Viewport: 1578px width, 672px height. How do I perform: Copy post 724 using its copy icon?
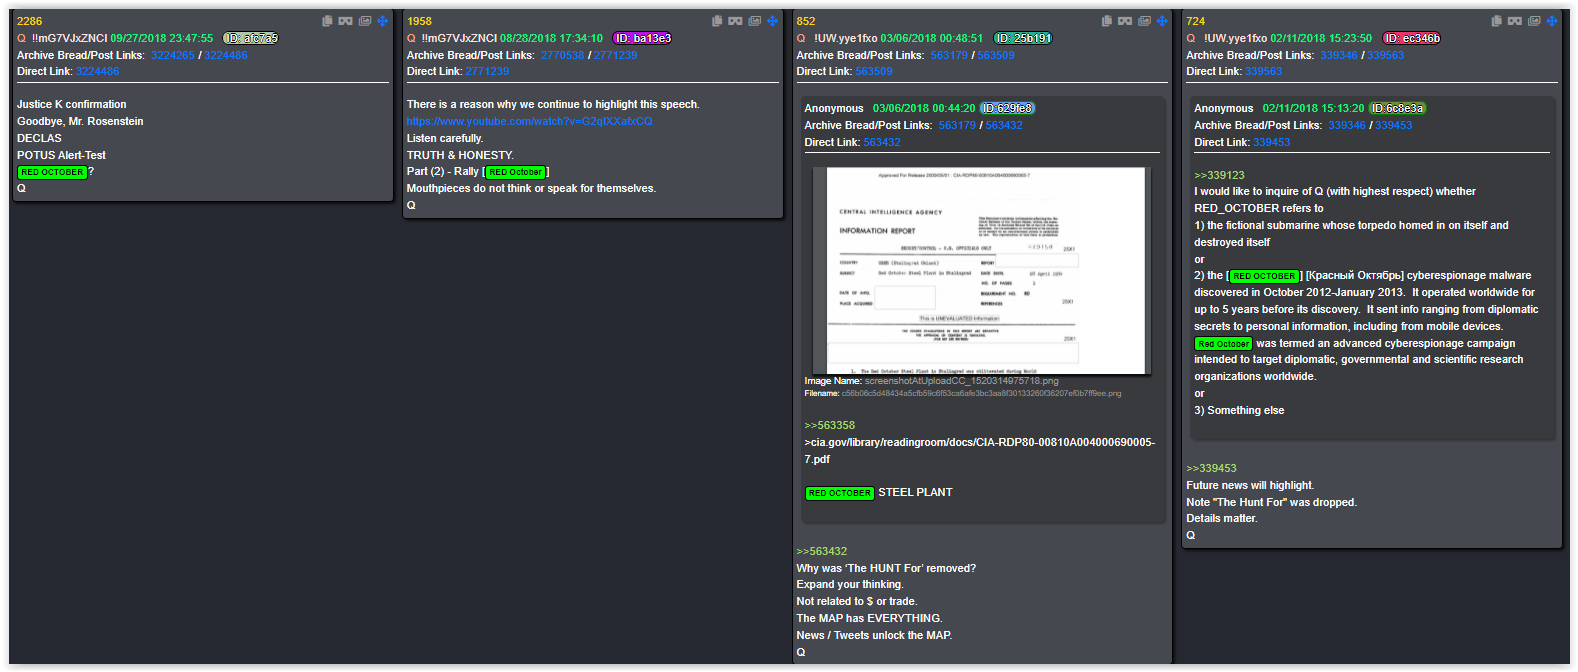click(1497, 21)
